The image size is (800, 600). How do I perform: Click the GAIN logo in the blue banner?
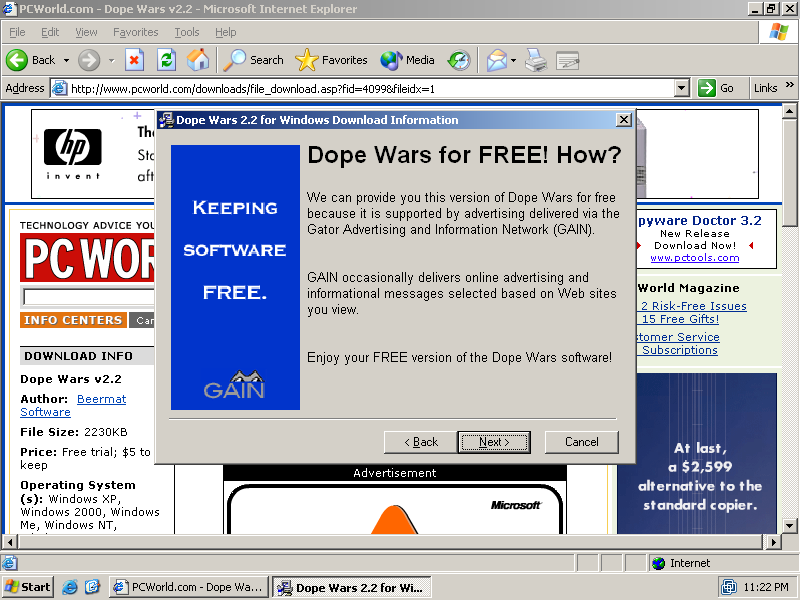(x=234, y=385)
